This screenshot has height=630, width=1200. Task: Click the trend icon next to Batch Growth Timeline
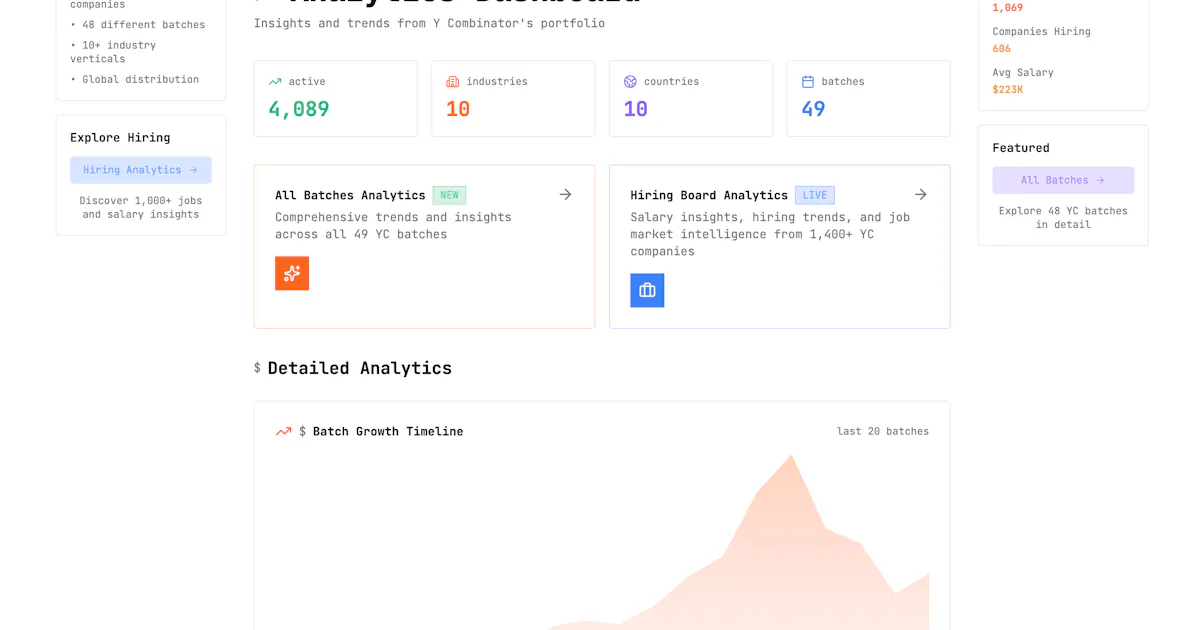click(283, 431)
